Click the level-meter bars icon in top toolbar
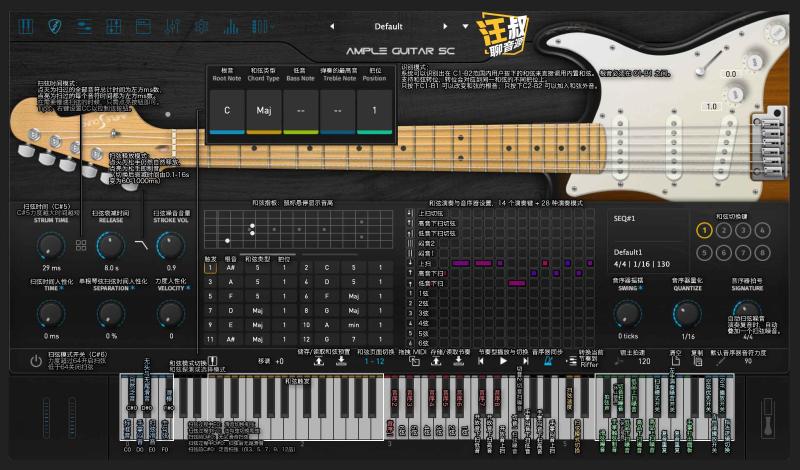 [x=261, y=27]
